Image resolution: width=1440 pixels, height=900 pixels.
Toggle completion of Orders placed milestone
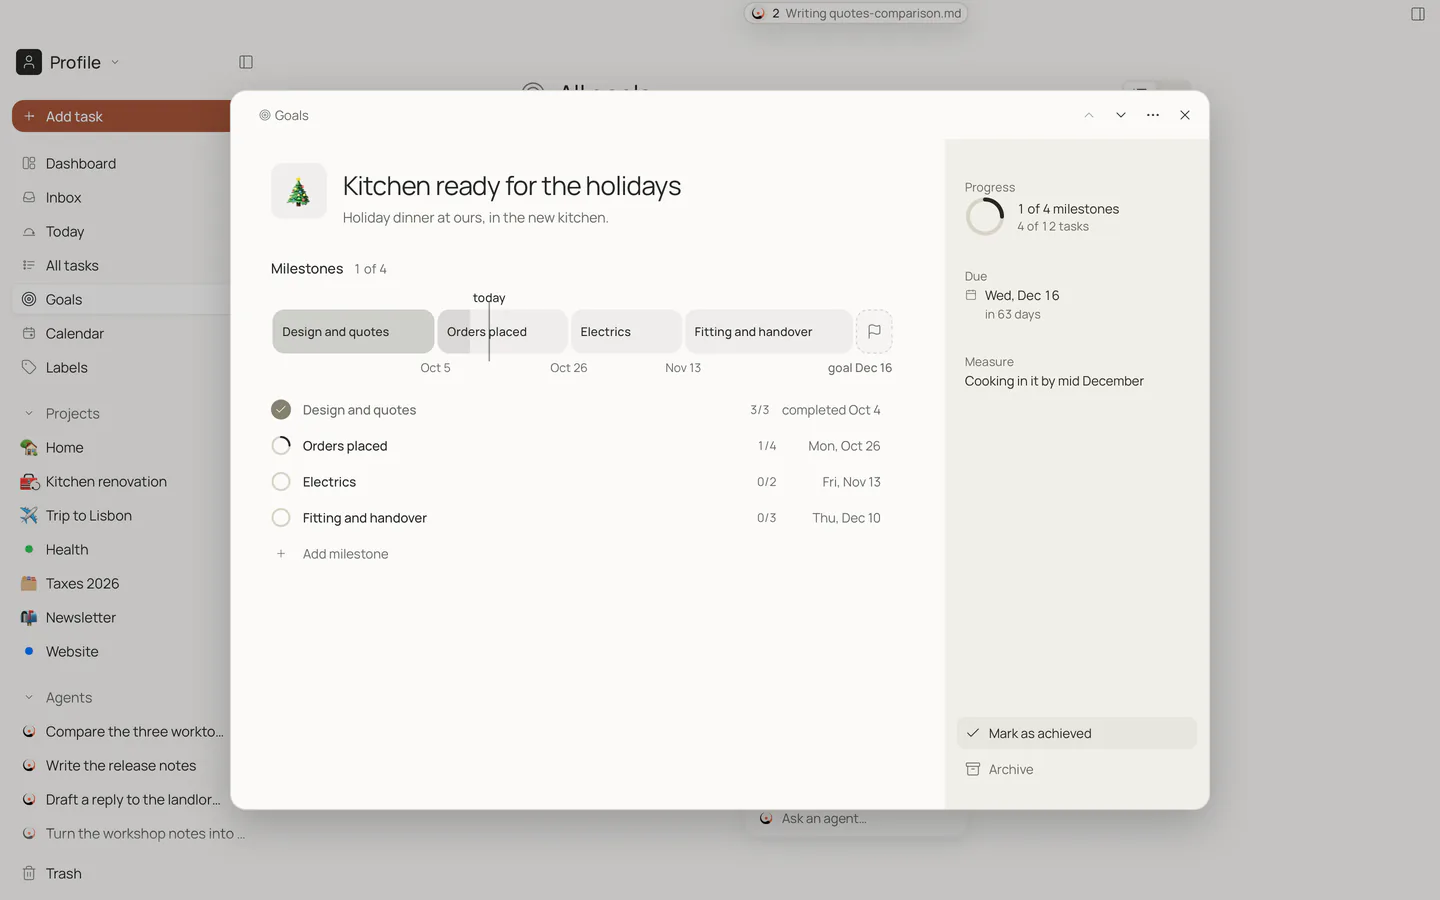click(281, 446)
